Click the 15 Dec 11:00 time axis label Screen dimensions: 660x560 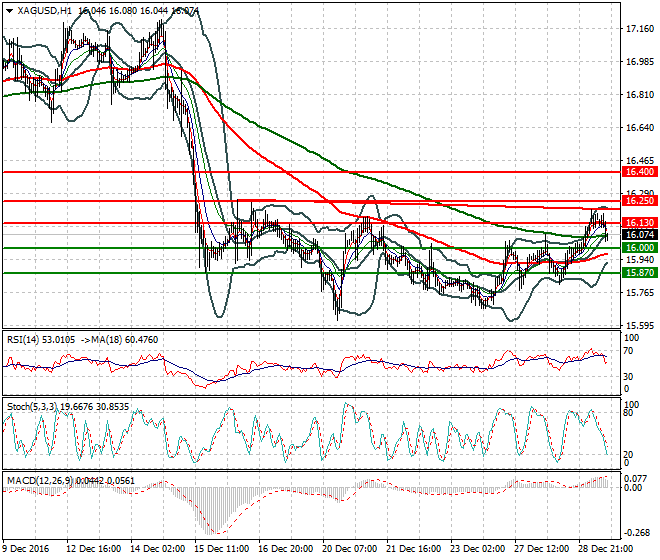[221, 549]
